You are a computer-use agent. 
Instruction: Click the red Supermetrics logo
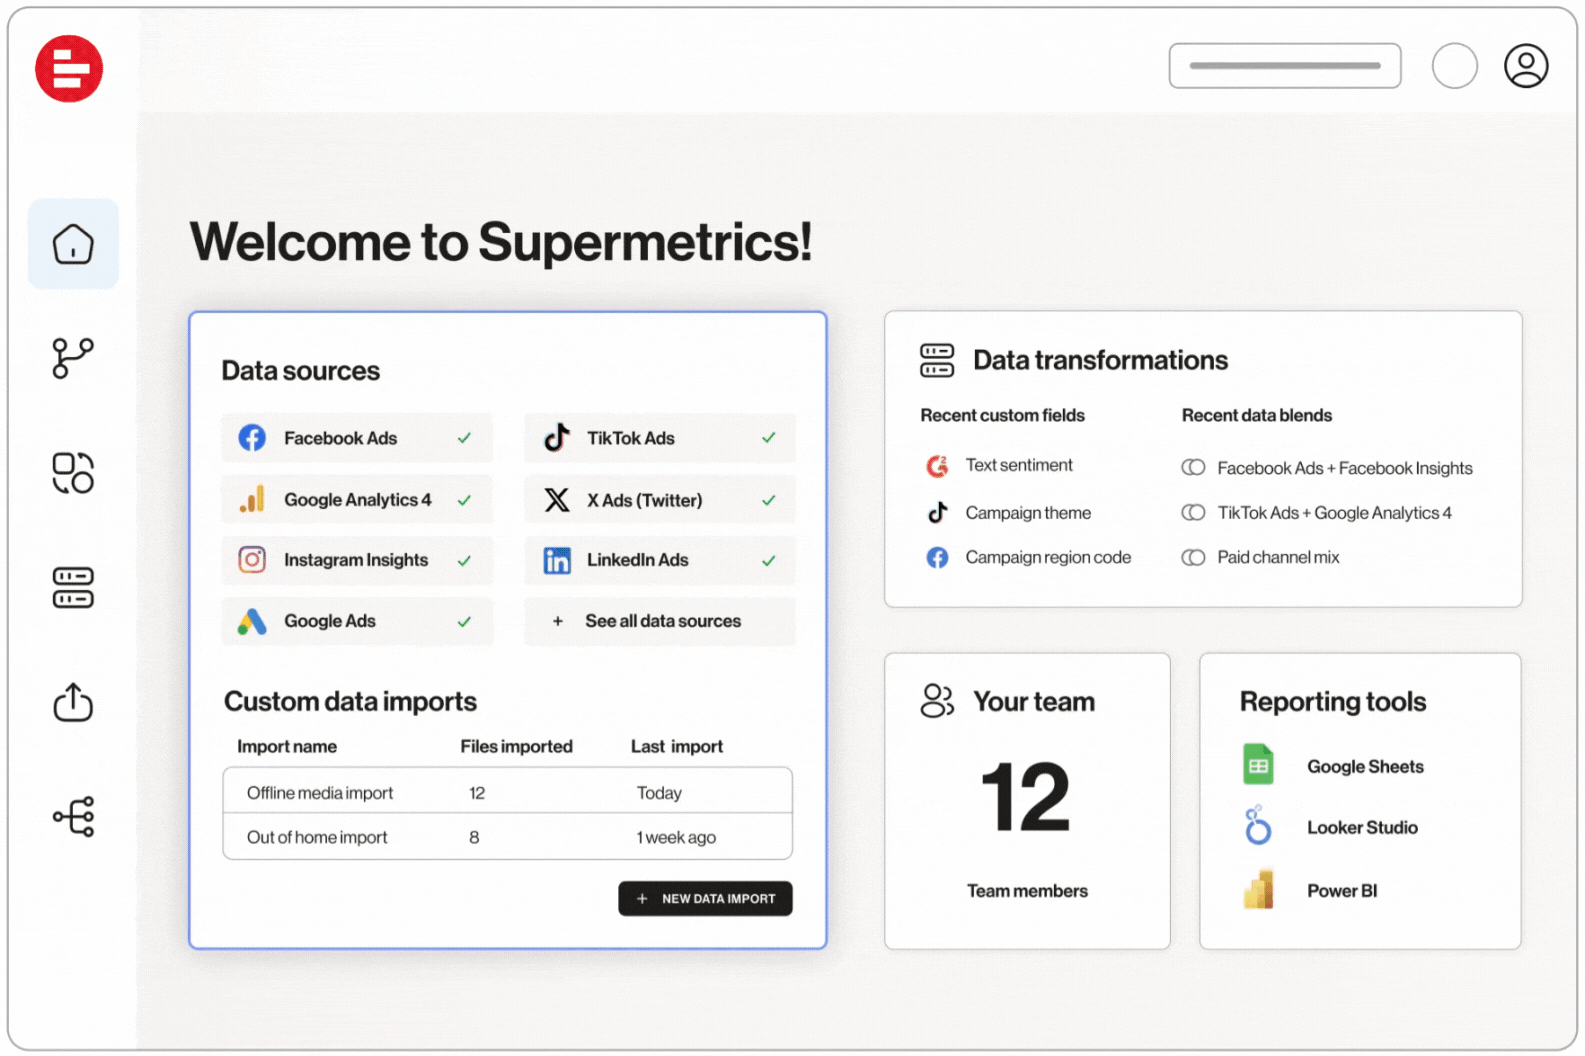(x=69, y=69)
